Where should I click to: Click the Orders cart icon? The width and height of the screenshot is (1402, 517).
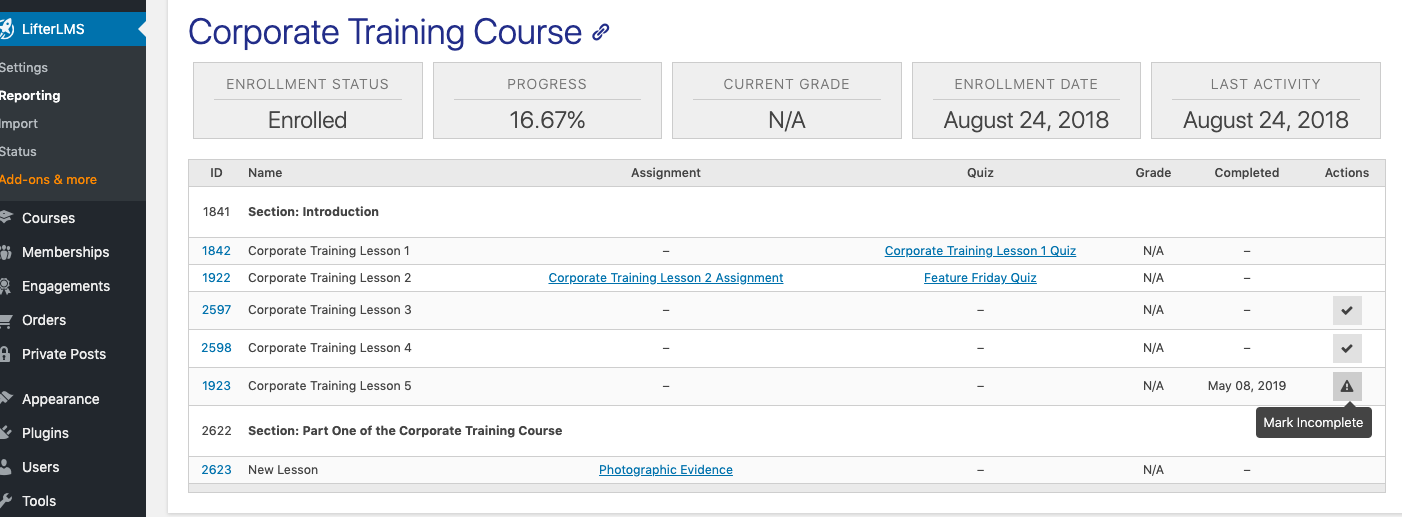click(6, 320)
